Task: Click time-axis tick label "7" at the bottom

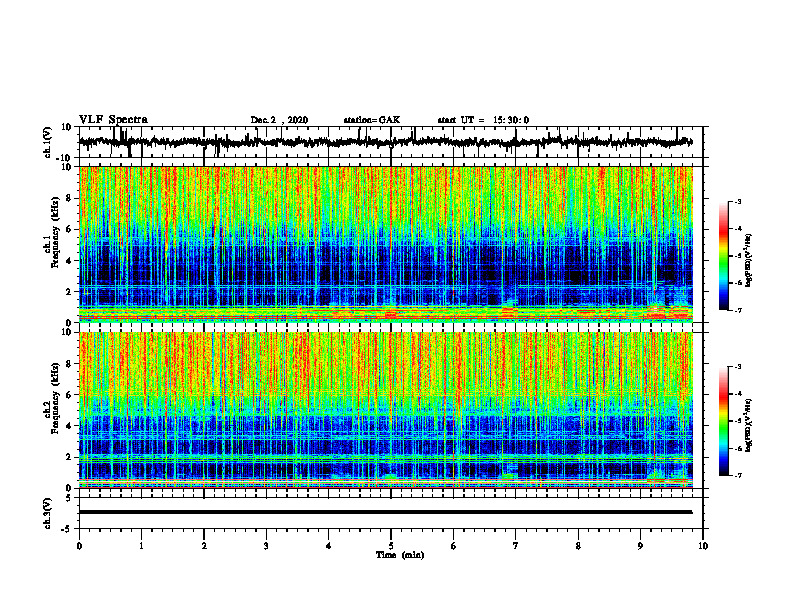Action: (x=516, y=546)
